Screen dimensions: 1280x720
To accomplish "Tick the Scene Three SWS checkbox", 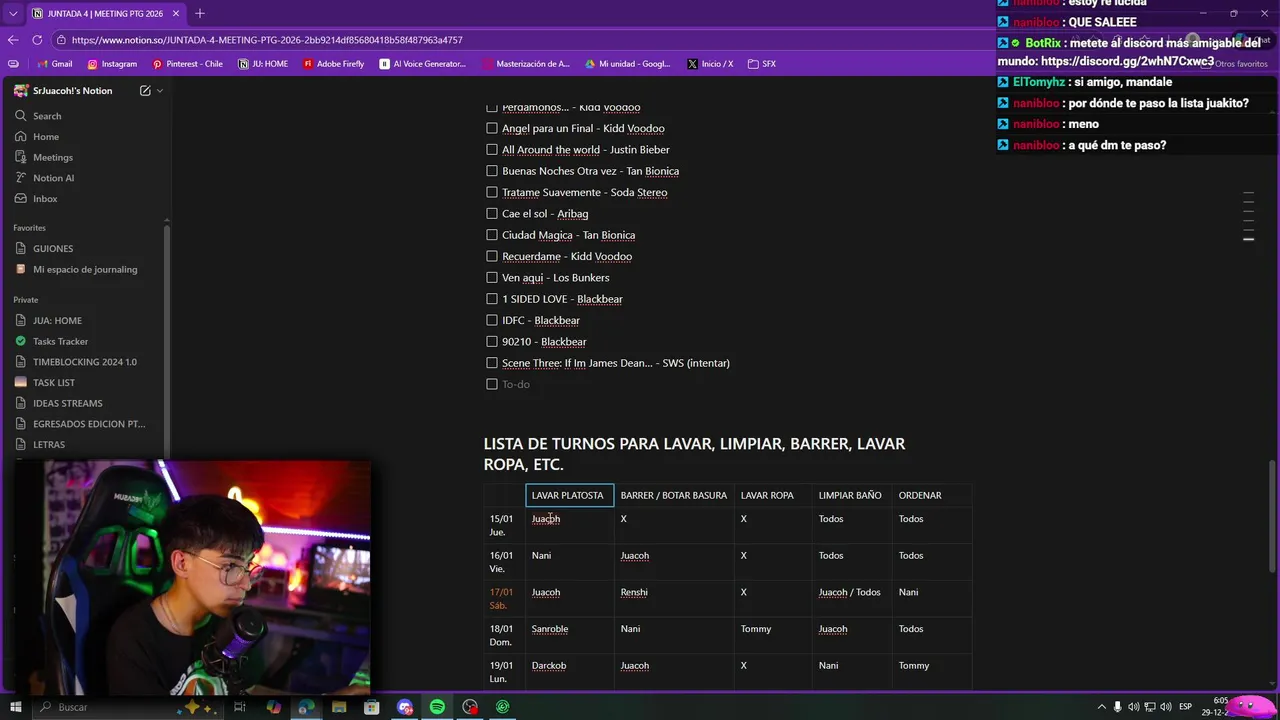I will point(492,363).
